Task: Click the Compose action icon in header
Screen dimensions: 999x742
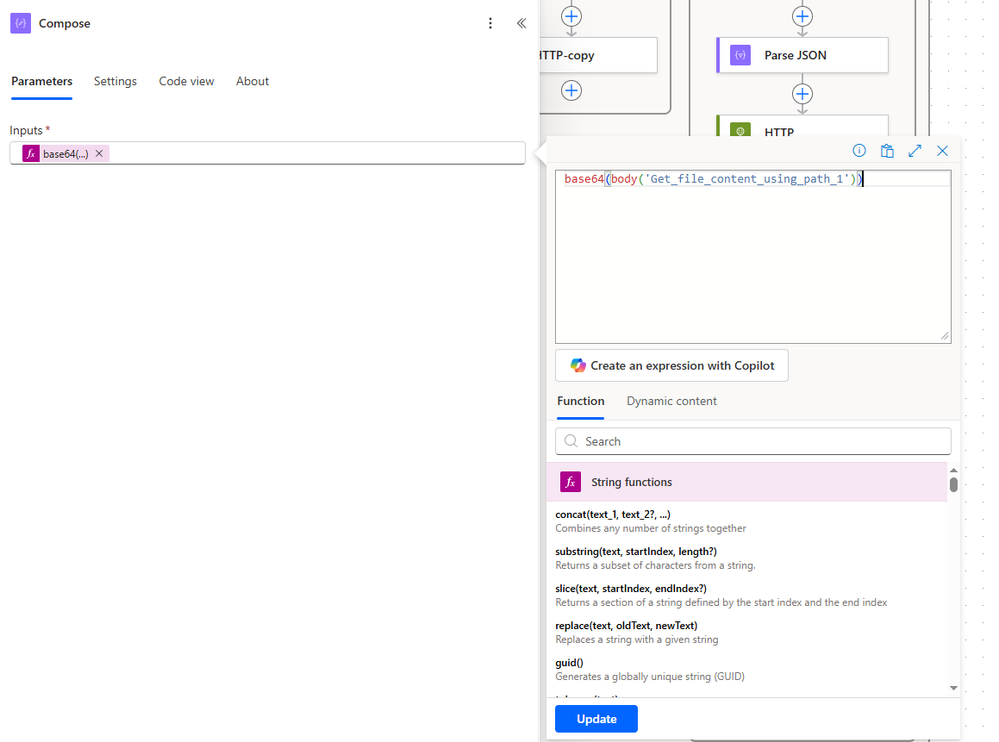Action: click(20, 24)
